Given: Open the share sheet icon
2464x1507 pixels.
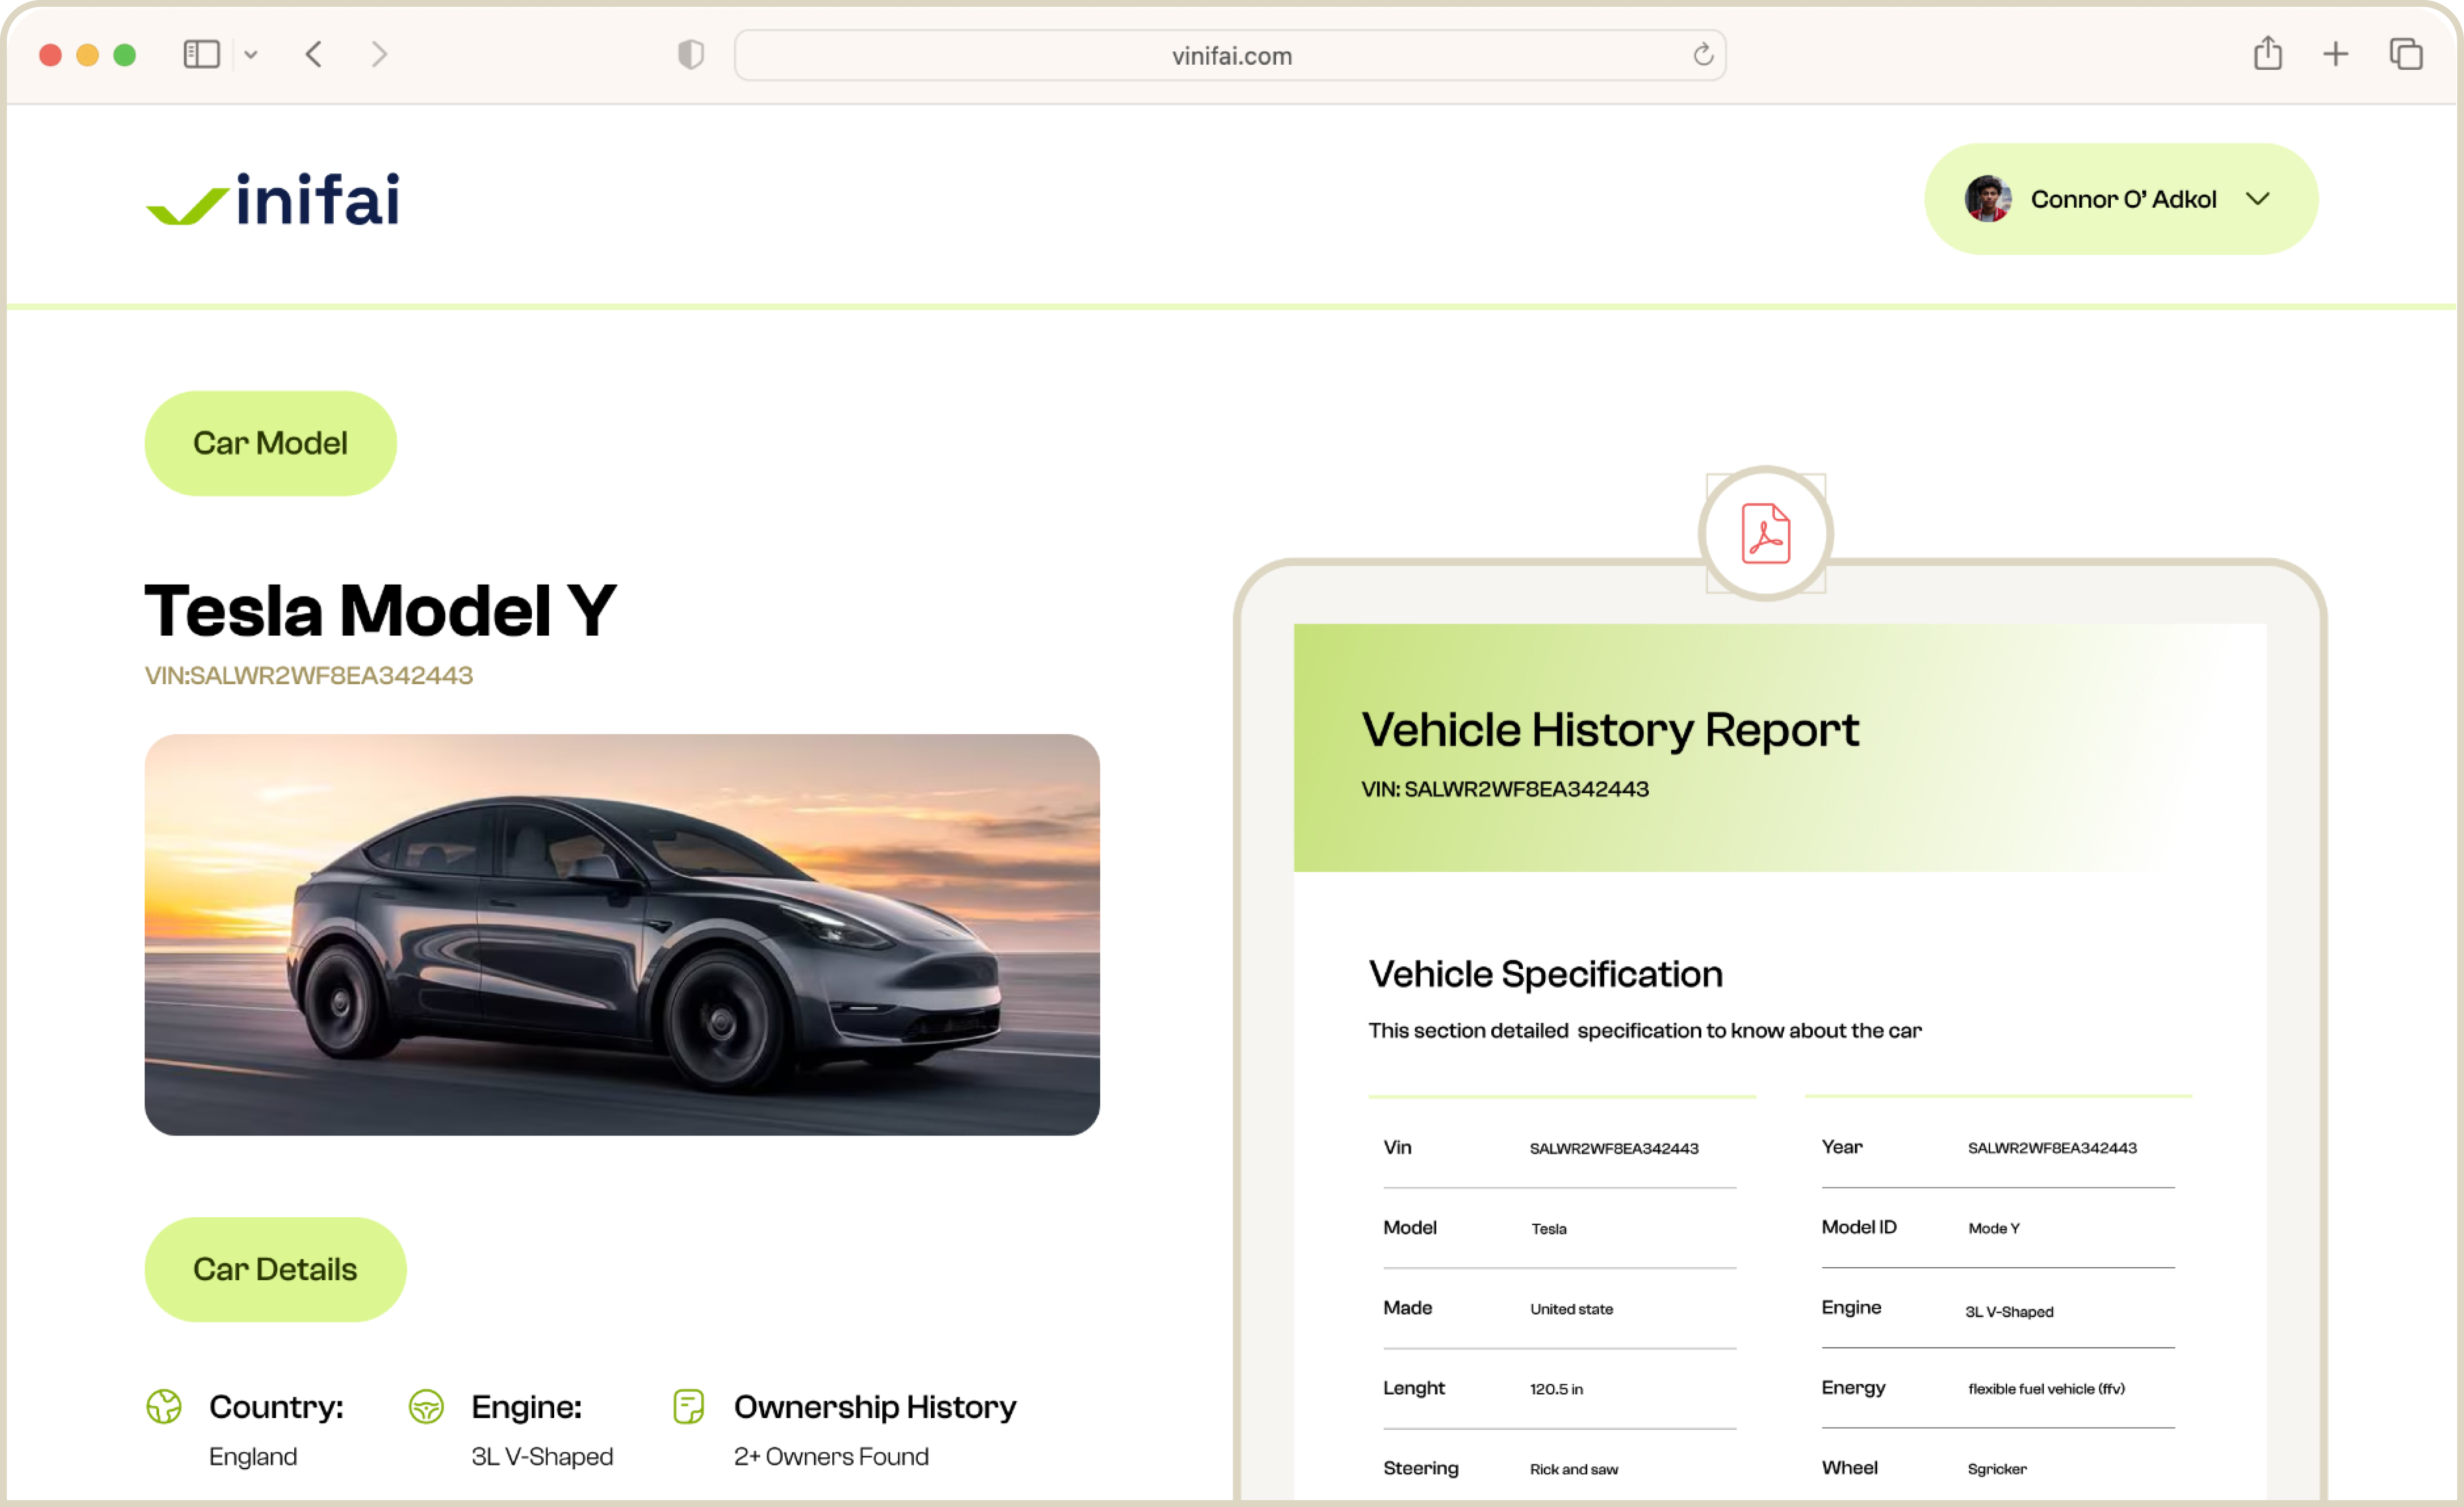Looking at the screenshot, I should tap(2268, 53).
